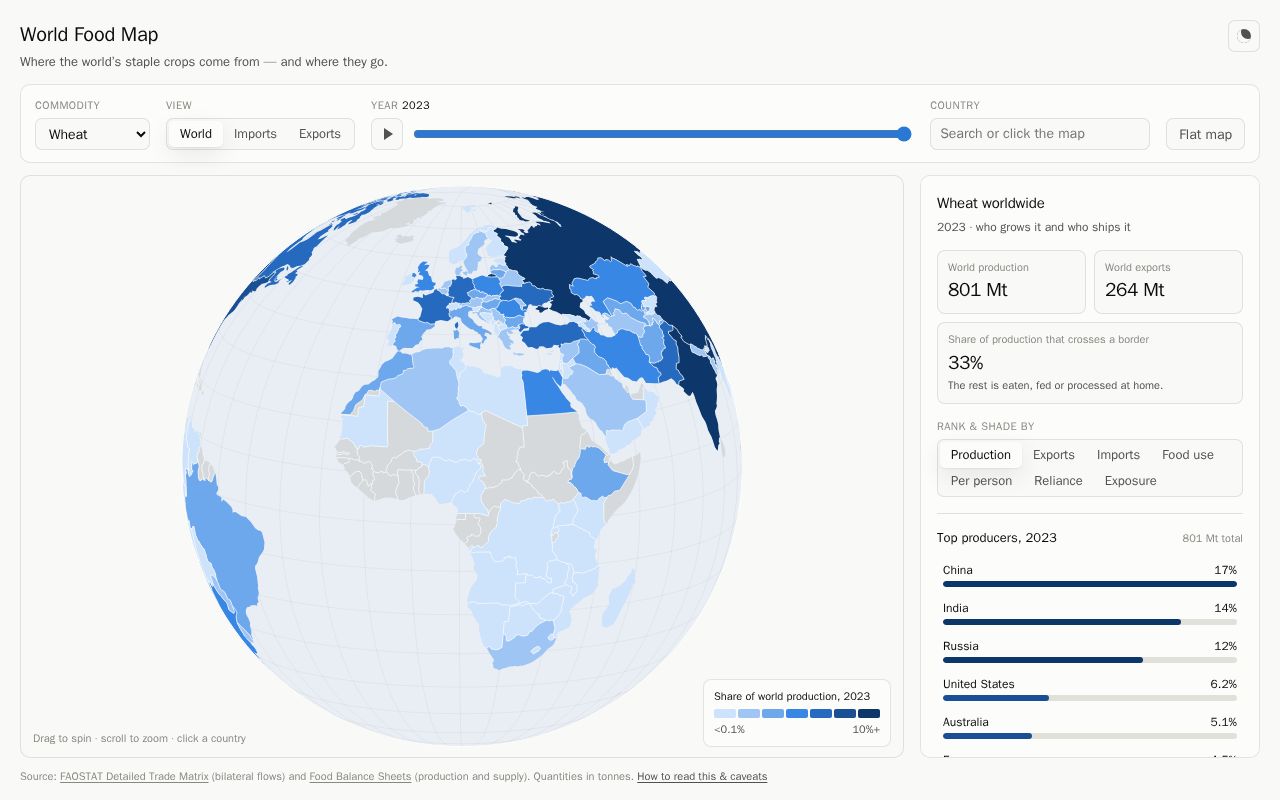Rank and shade by Per person
This screenshot has height=800, width=1280.
pos(981,481)
